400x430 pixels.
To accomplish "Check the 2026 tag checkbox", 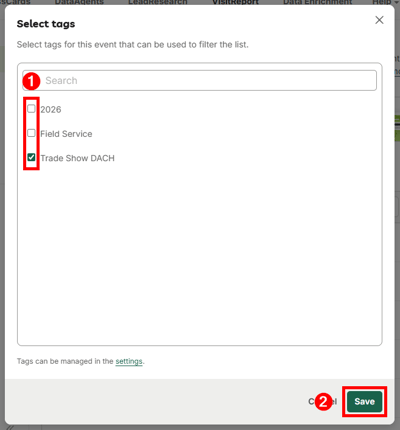I will pos(31,109).
